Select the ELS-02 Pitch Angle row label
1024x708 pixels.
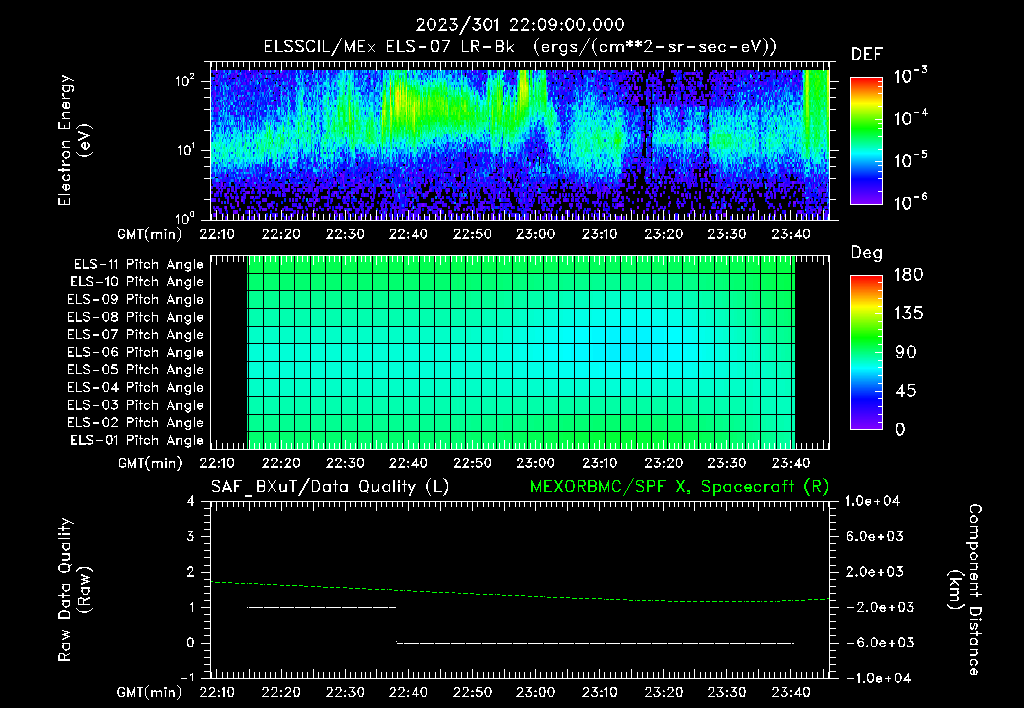(135, 423)
